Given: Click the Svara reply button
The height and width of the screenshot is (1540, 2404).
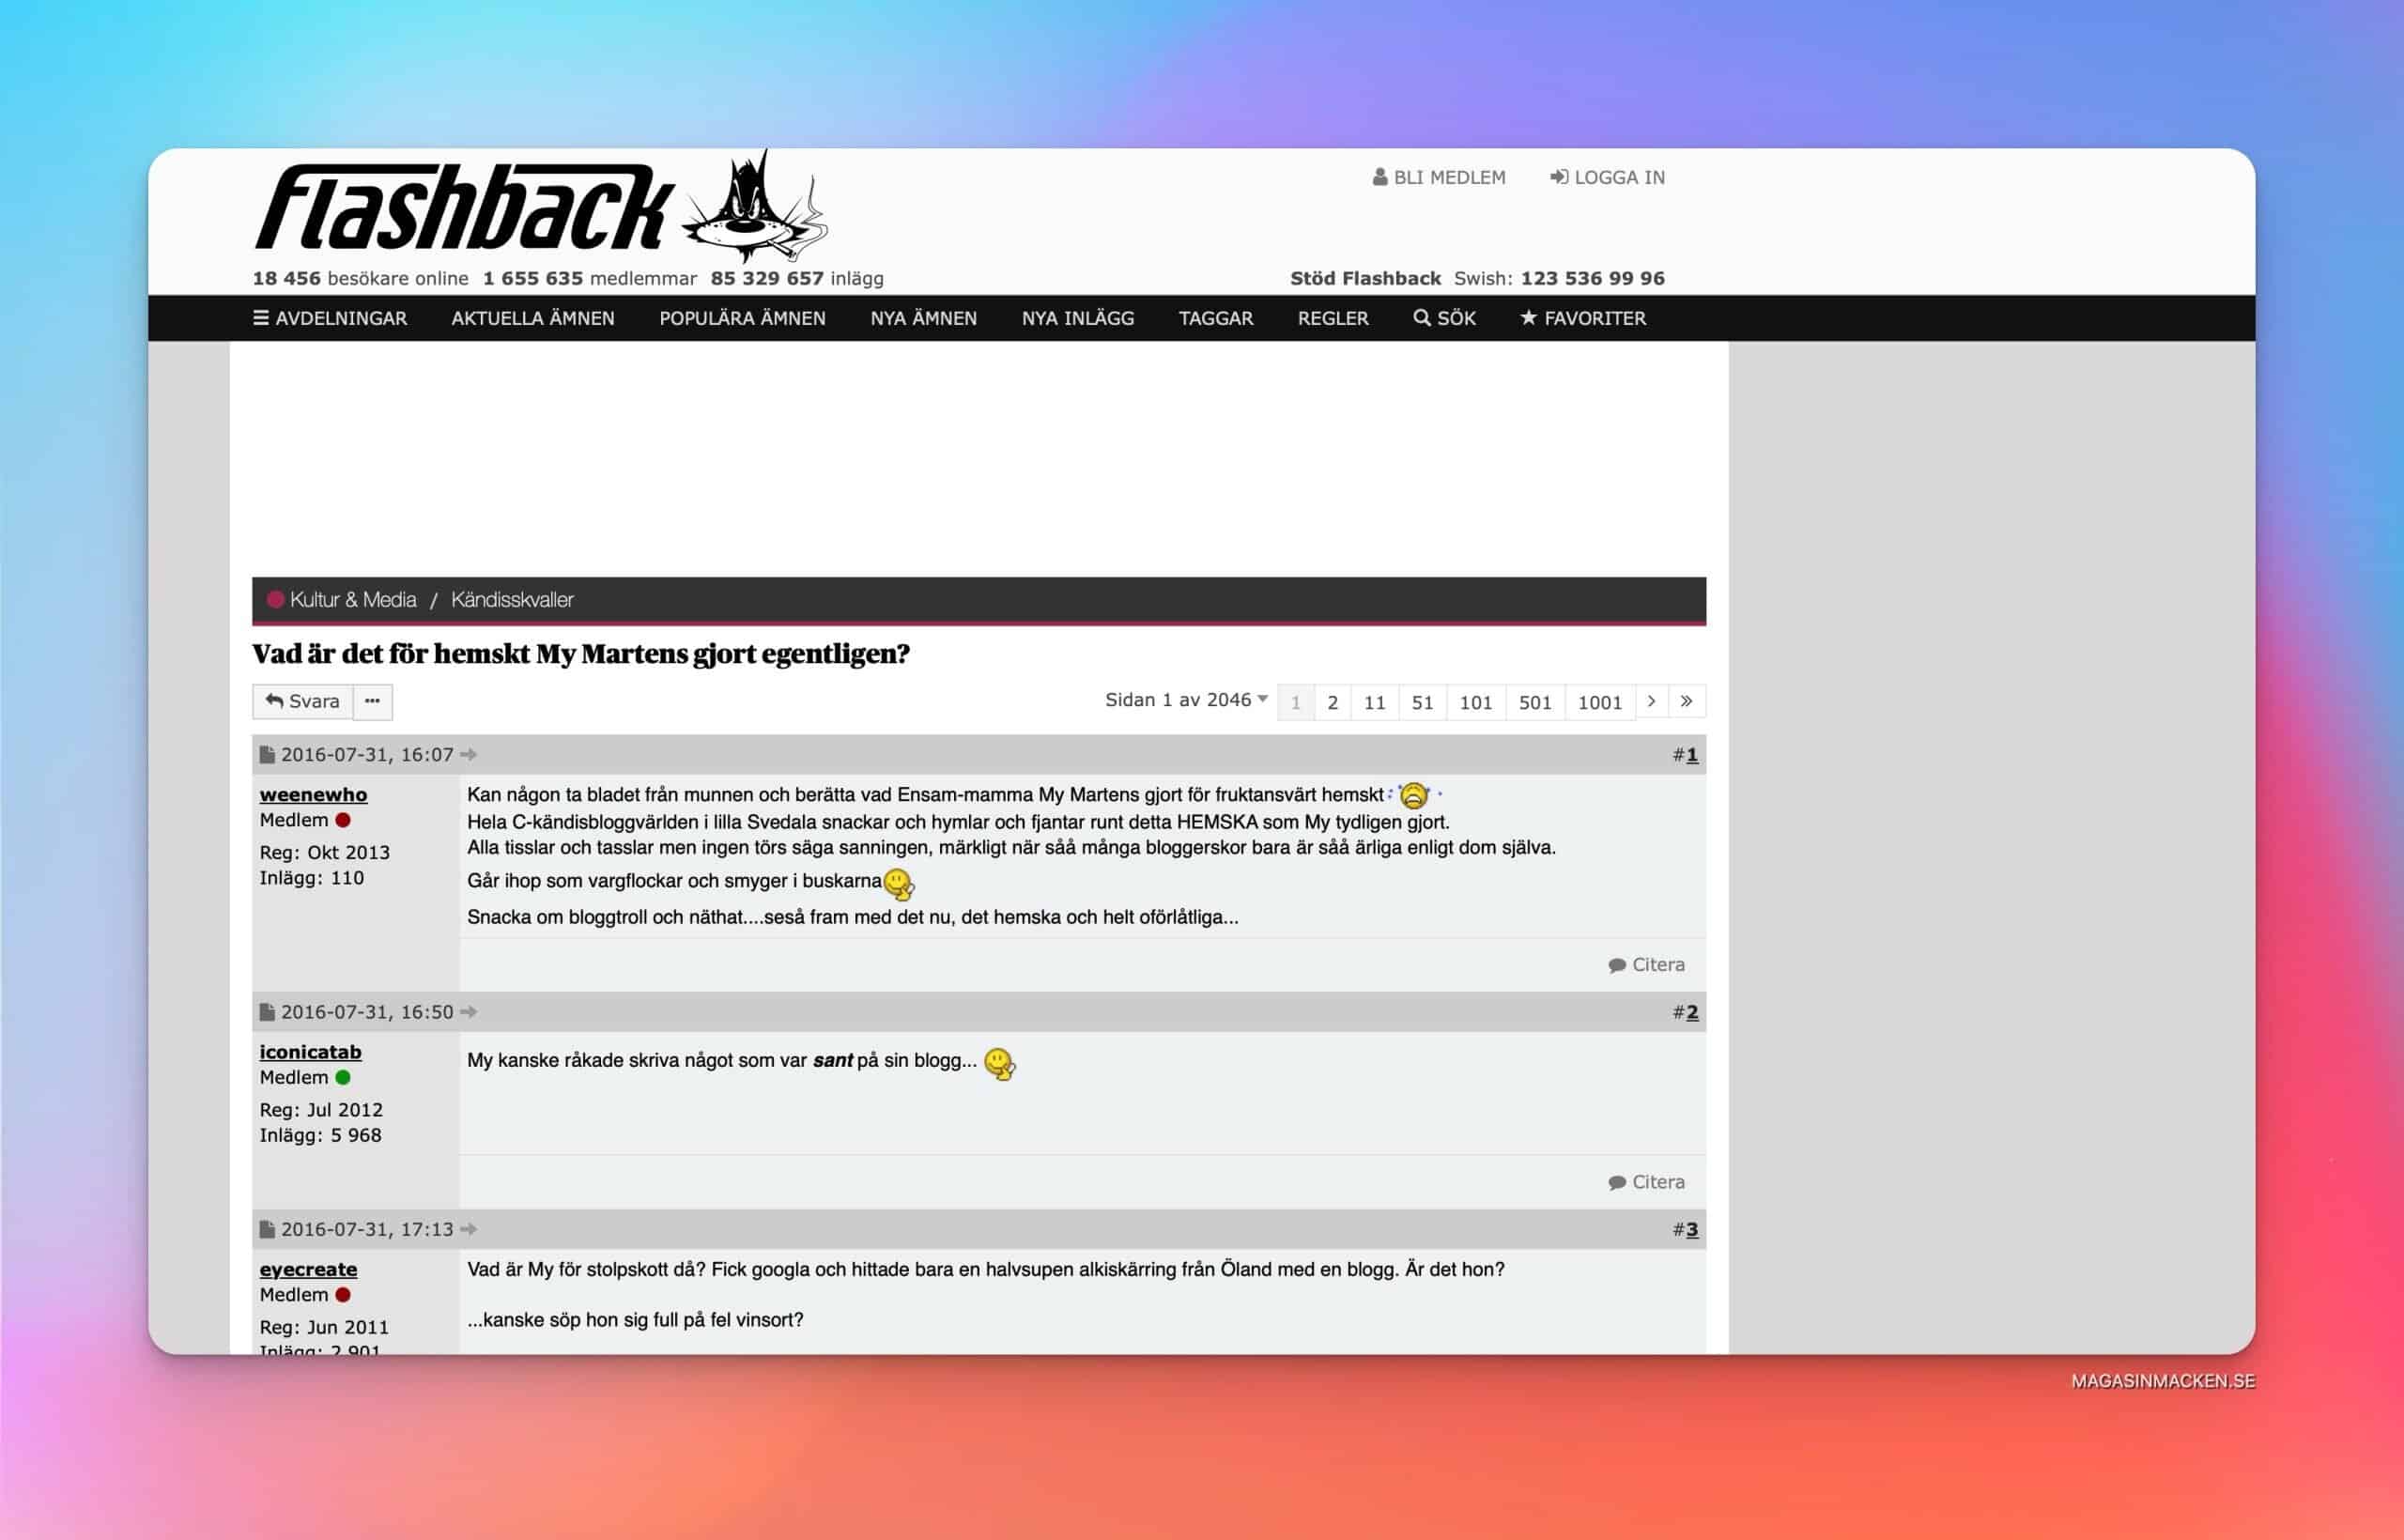Looking at the screenshot, I should [x=303, y=702].
